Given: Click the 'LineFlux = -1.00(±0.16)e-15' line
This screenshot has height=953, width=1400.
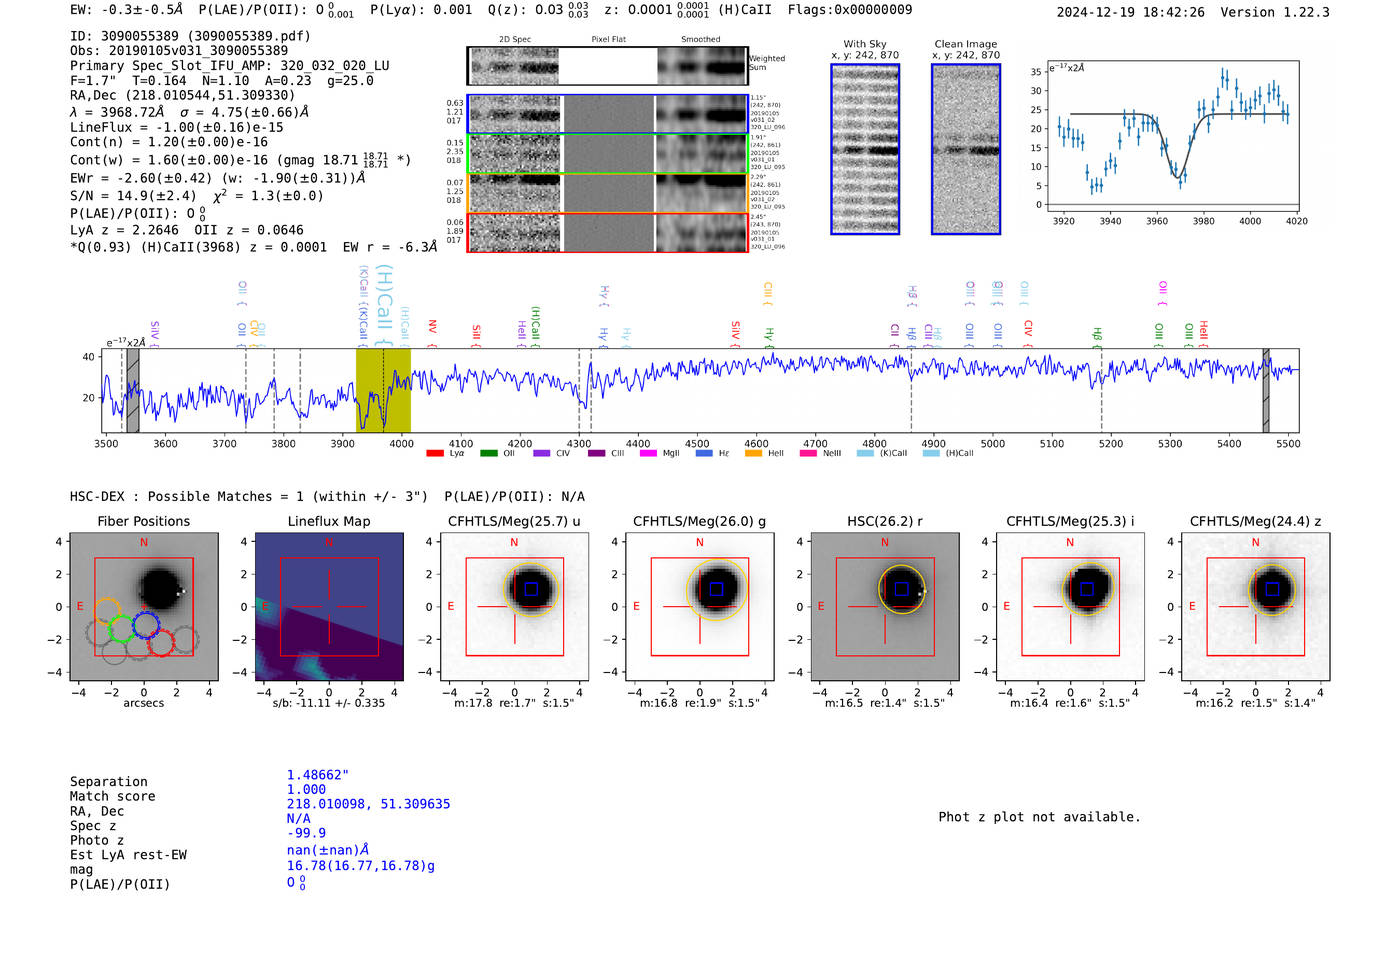Looking at the screenshot, I should pyautogui.click(x=177, y=128).
